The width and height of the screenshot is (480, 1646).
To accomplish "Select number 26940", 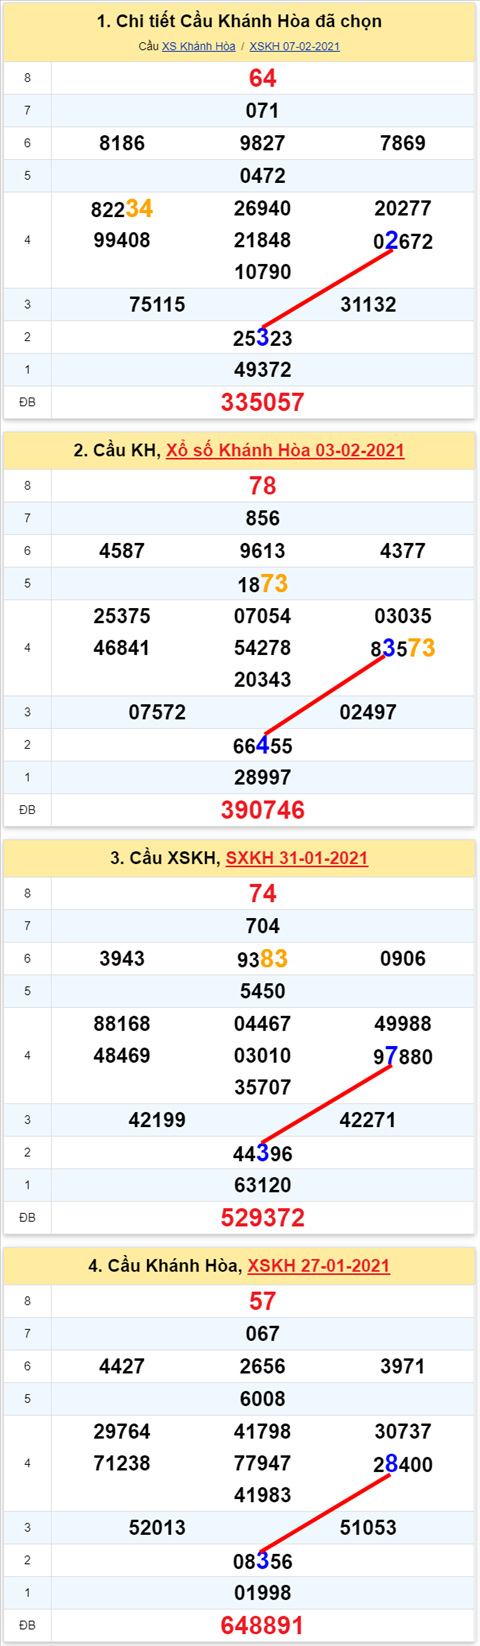I will coord(262,208).
